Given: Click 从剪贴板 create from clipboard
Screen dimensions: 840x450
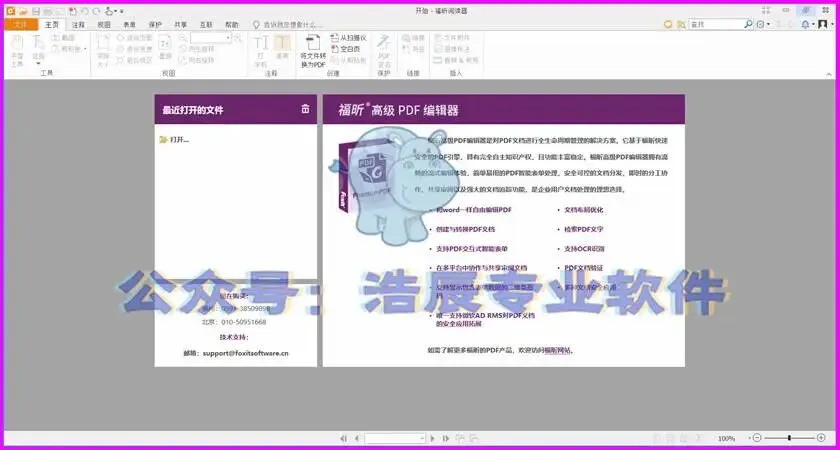Looking at the screenshot, I should [349, 60].
